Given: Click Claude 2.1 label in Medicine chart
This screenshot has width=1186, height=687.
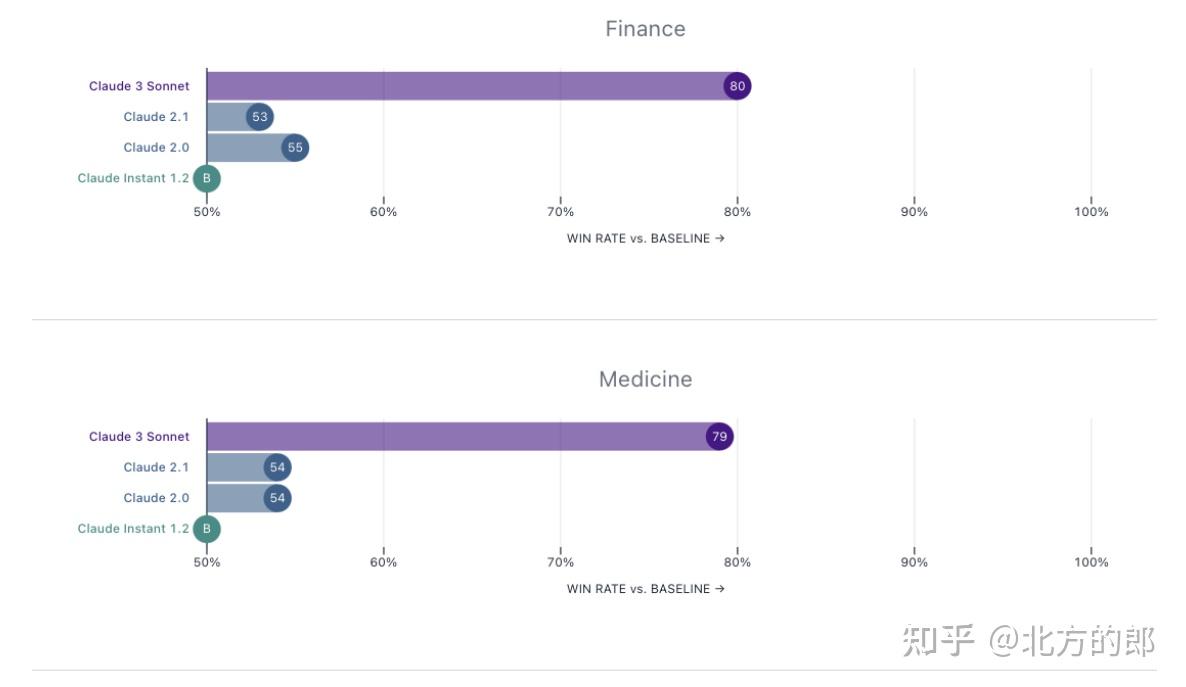Looking at the screenshot, I should coord(156,467).
